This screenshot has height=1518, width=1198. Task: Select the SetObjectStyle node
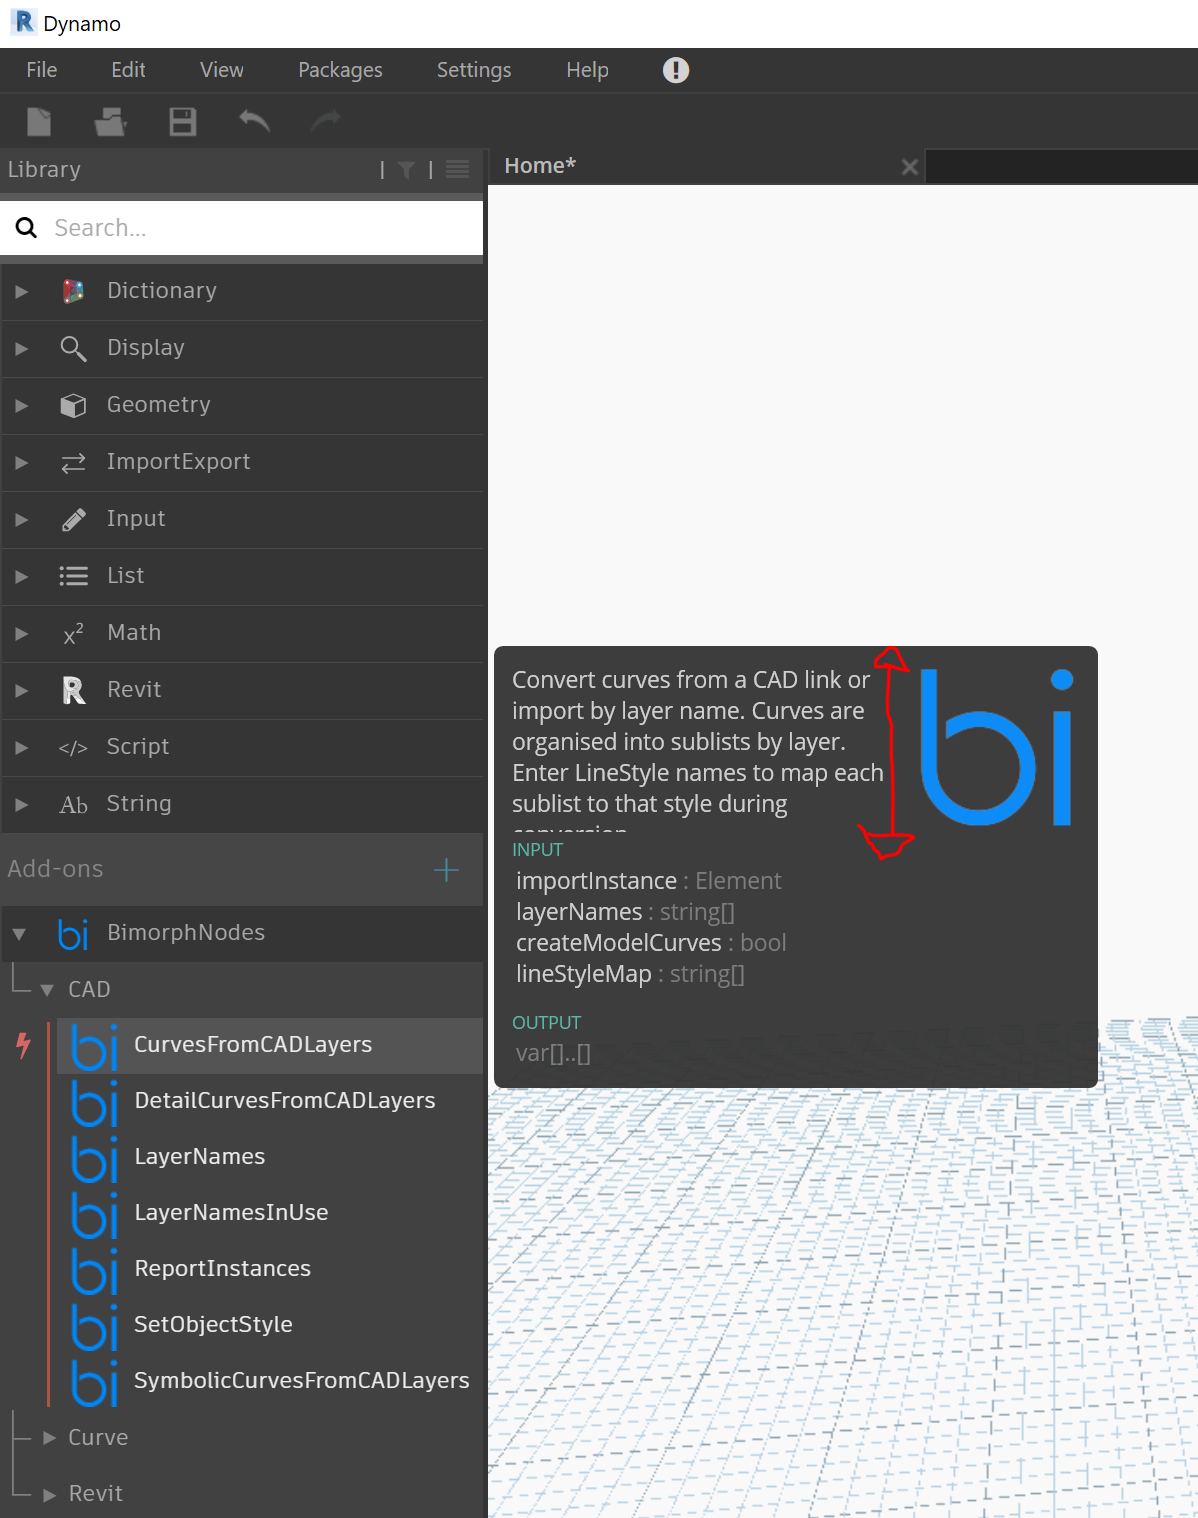point(270,1326)
